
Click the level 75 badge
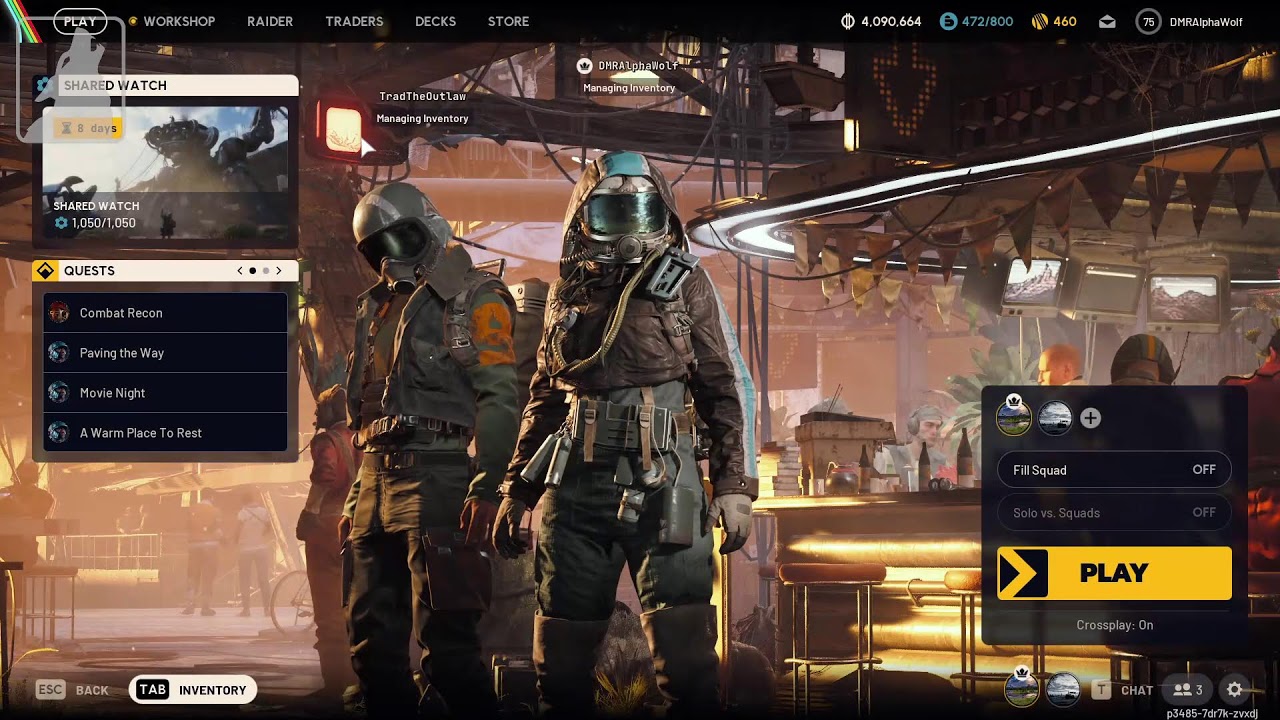tap(1148, 21)
